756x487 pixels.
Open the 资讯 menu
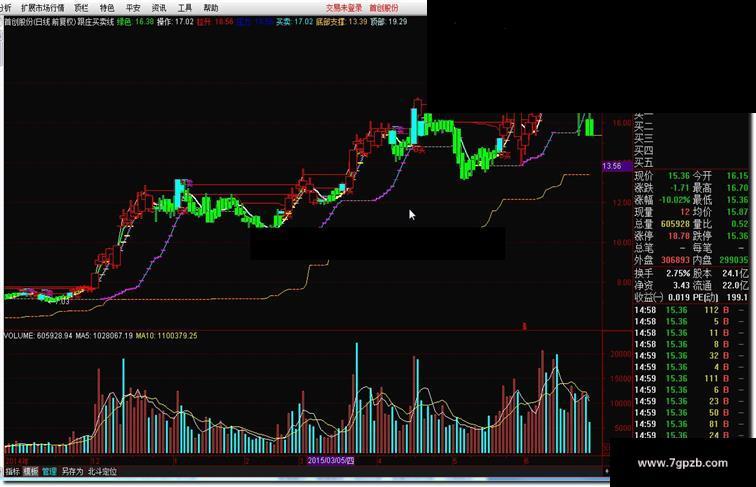tap(159, 8)
